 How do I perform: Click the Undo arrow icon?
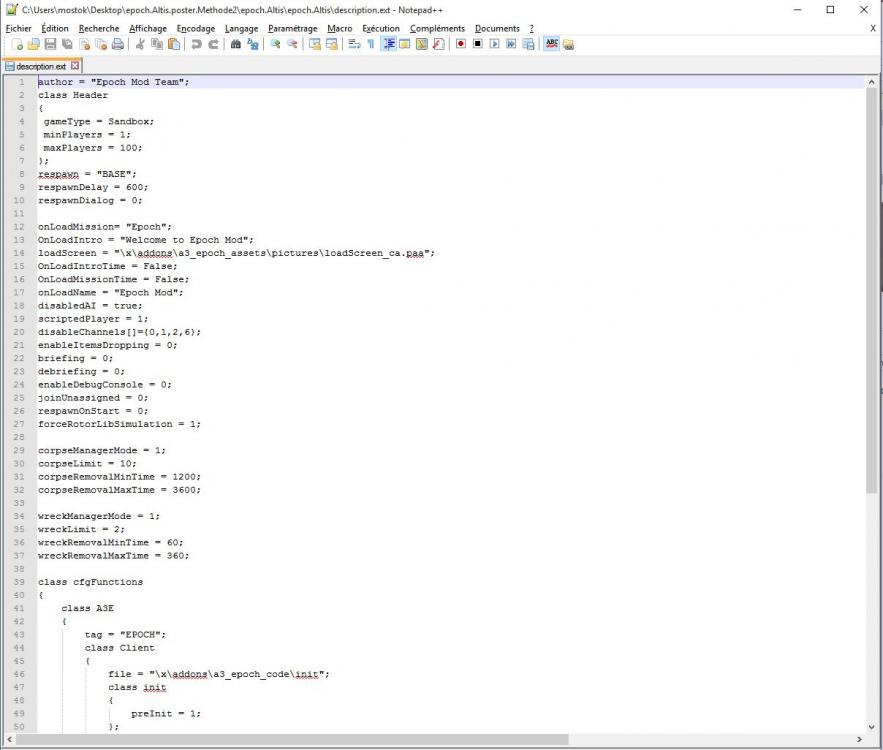tap(196, 44)
